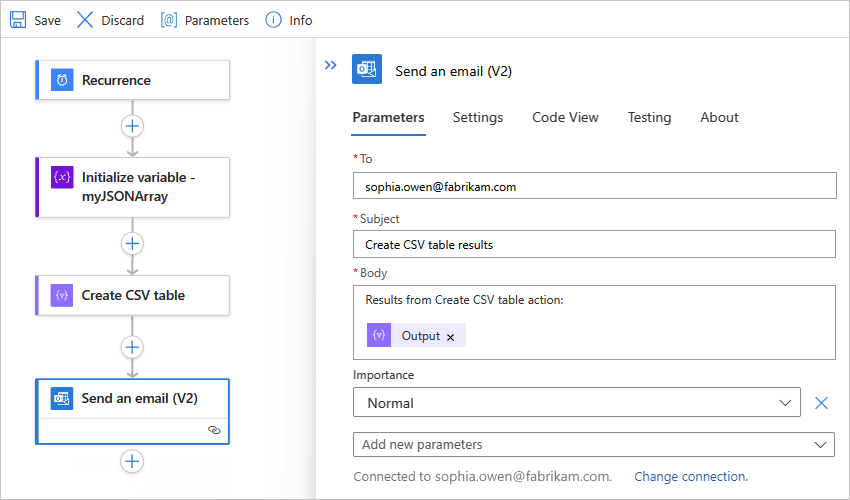The width and height of the screenshot is (850, 500).
Task: Remove the Importance parameter with X
Action: (821, 403)
